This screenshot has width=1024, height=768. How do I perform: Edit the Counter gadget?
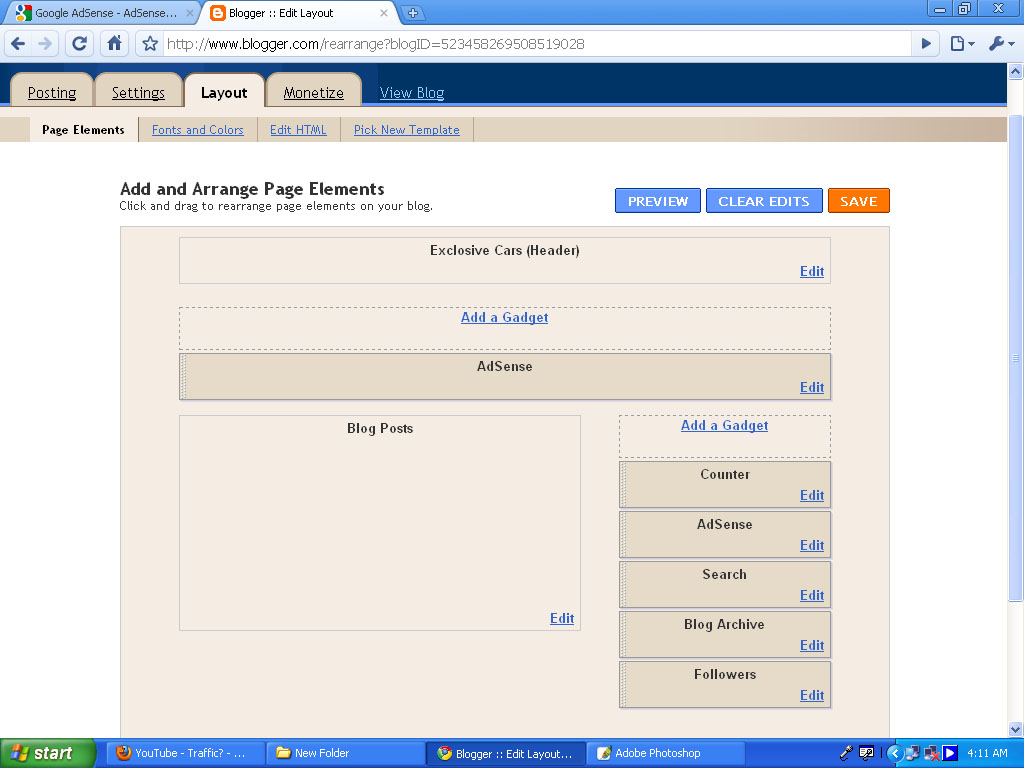coord(812,495)
